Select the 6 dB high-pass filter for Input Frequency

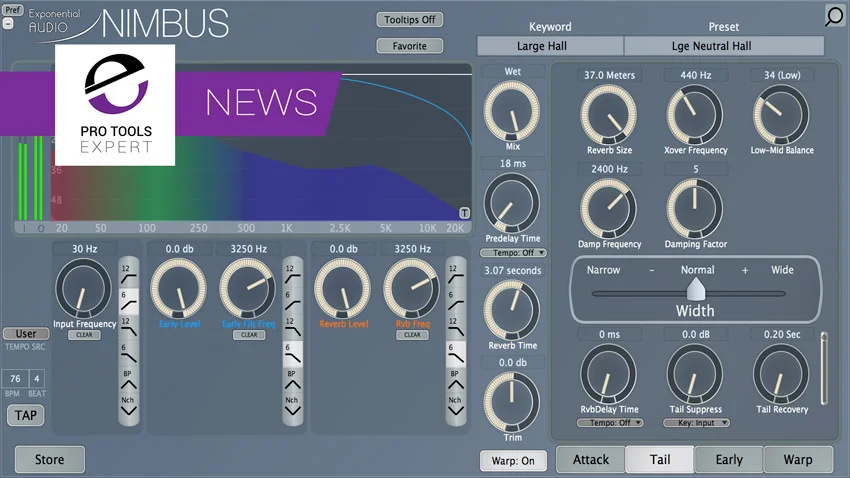click(x=128, y=301)
